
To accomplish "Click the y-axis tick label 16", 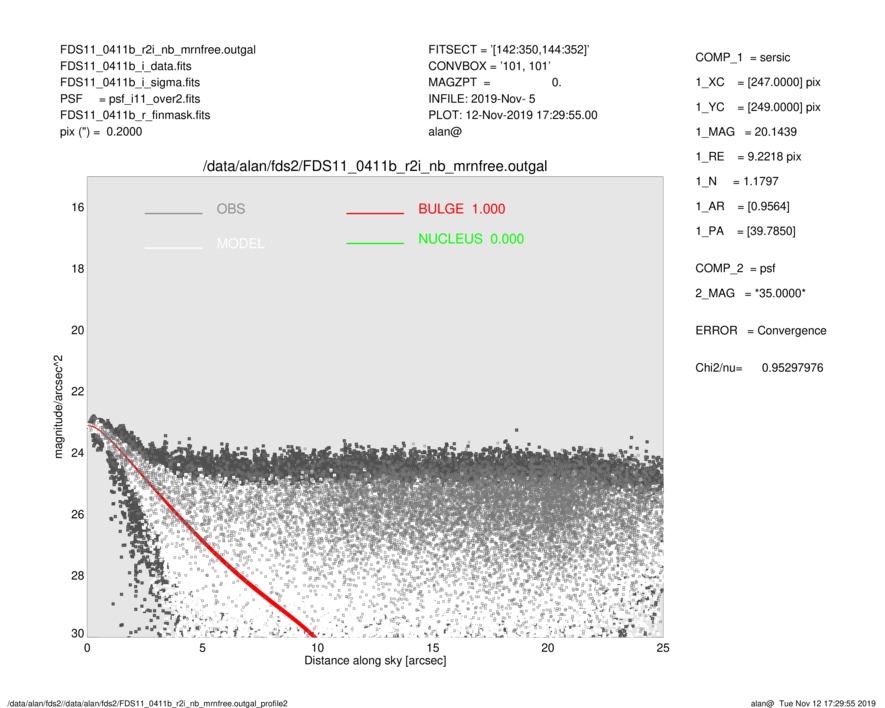I will [x=77, y=208].
